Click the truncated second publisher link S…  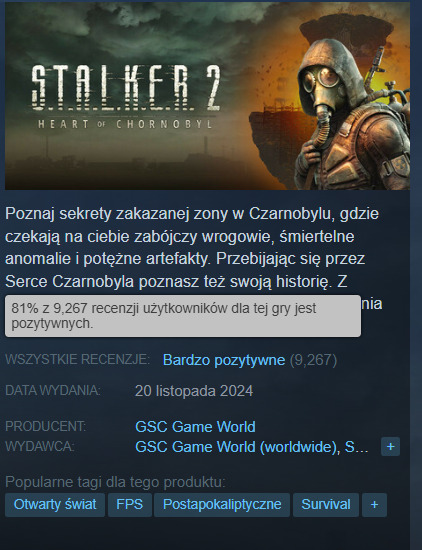click(356, 447)
